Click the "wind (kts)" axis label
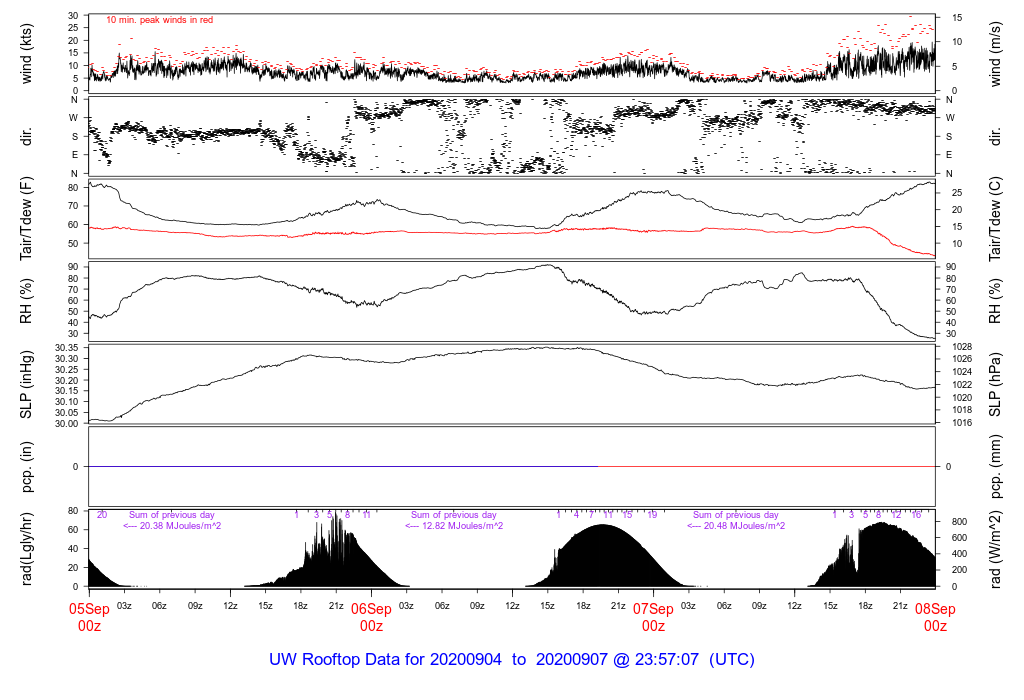The height and width of the screenshot is (700, 1024). click(31, 52)
